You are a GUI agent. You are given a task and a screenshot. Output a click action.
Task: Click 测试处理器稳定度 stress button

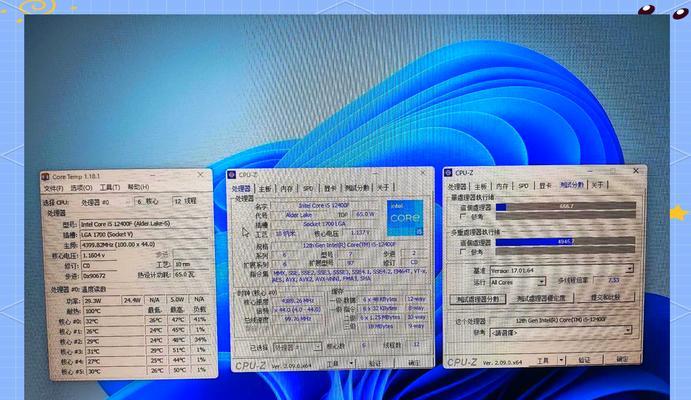tap(542, 298)
